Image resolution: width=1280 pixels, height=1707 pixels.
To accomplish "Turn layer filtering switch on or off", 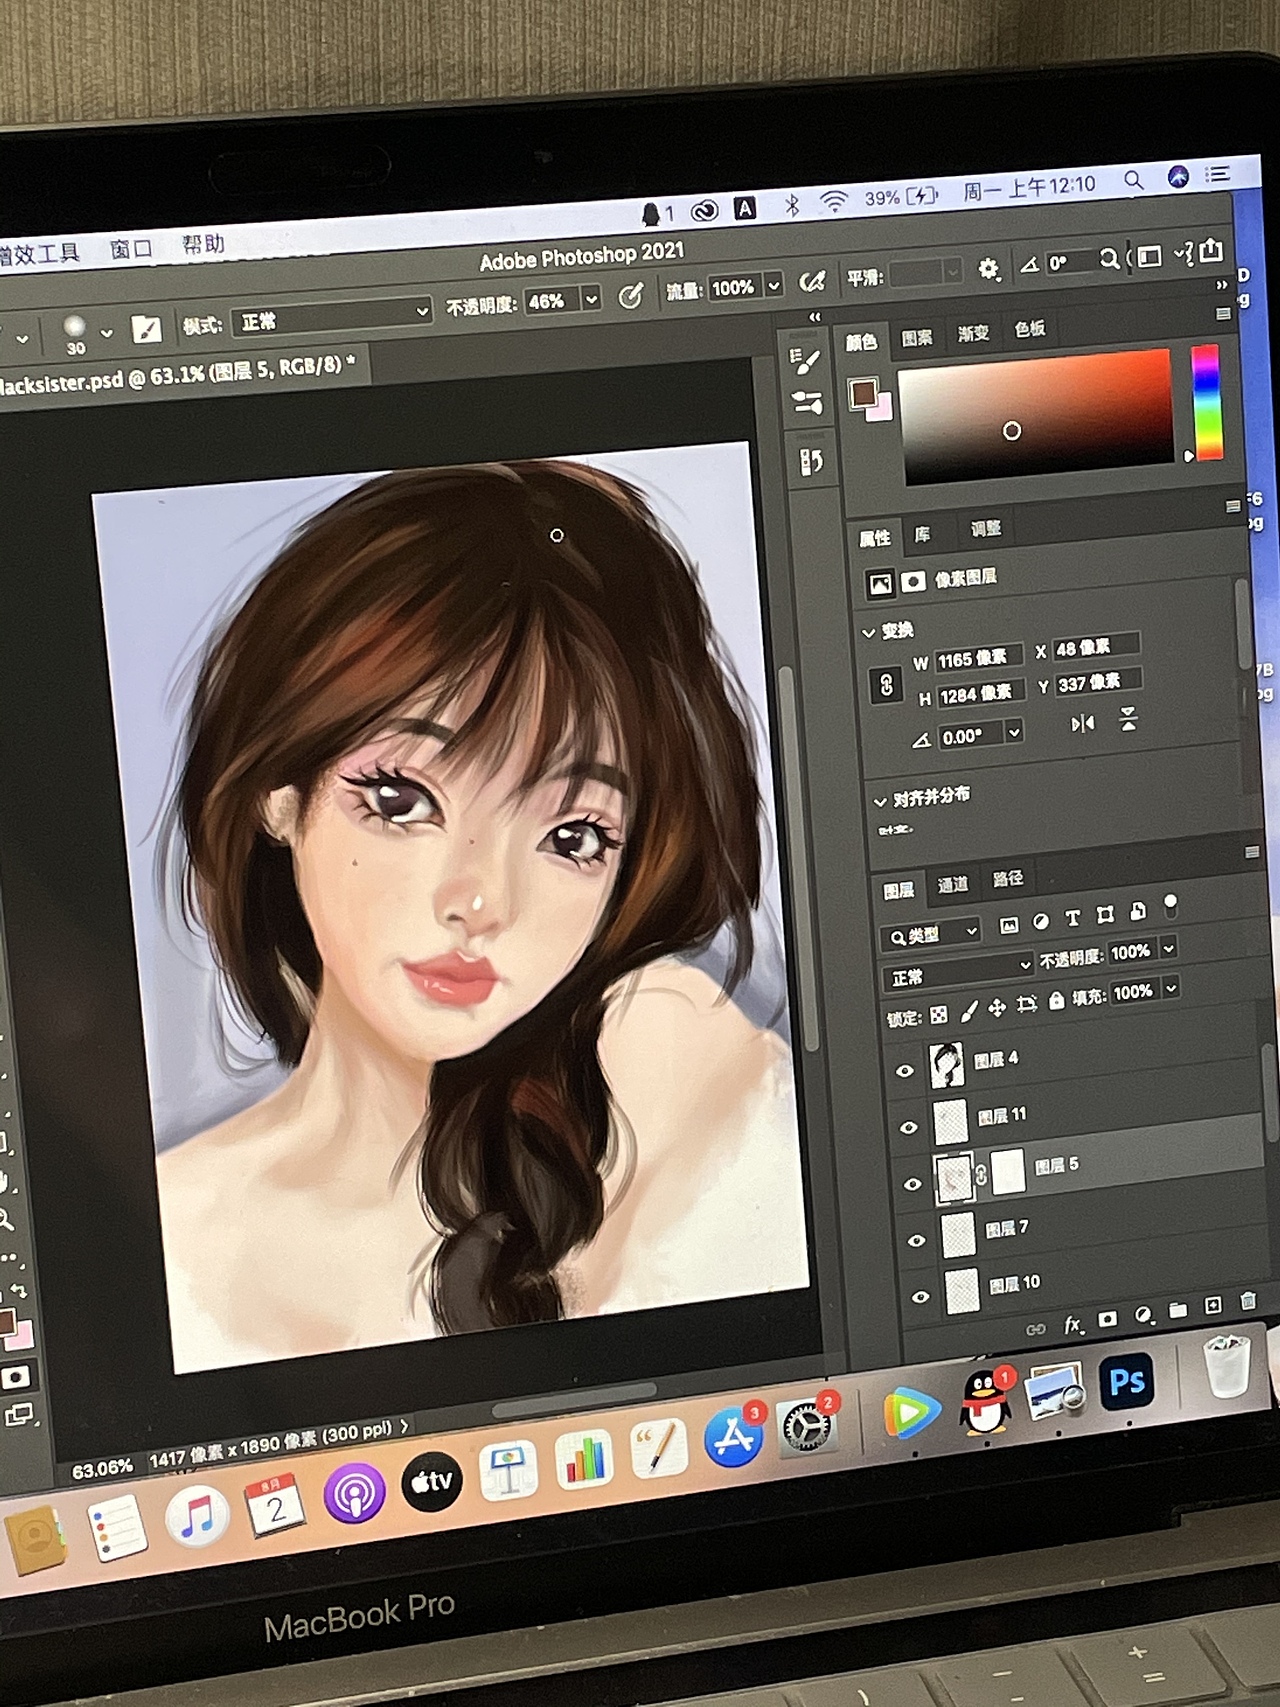I will pyautogui.click(x=1170, y=906).
